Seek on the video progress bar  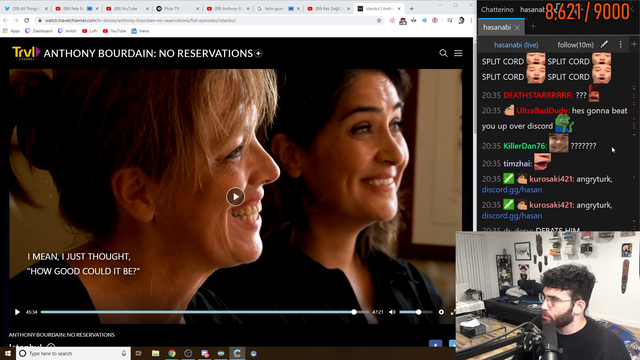[x=204, y=312]
